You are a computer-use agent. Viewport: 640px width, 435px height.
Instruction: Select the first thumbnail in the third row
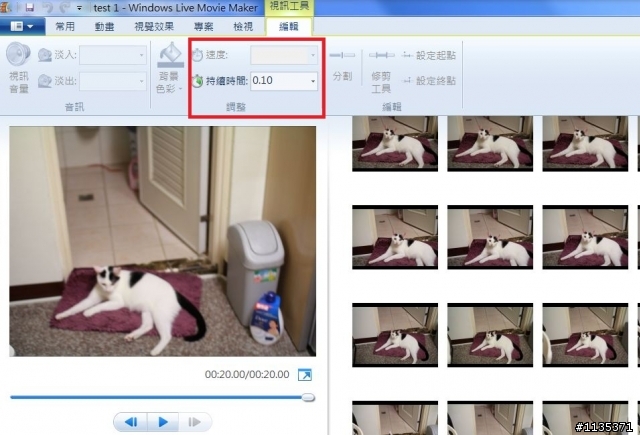(395, 335)
